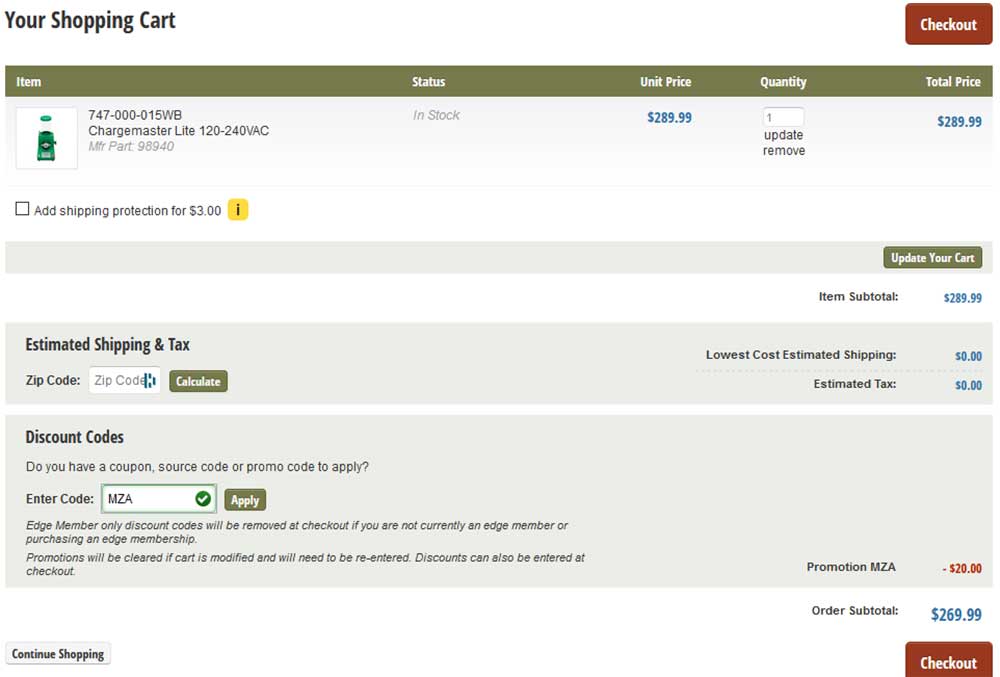Click the top Checkout button
The height and width of the screenshot is (677, 1000).
(x=948, y=24)
